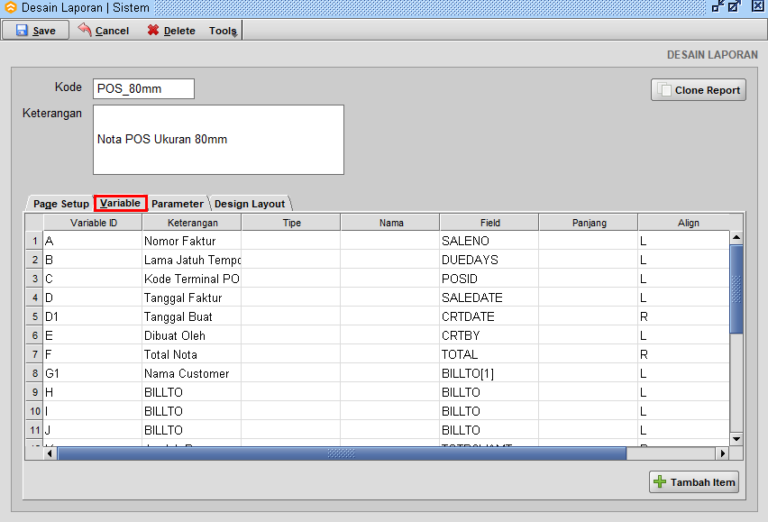Click into the Keterangan text area
The height and width of the screenshot is (522, 768).
coord(218,140)
